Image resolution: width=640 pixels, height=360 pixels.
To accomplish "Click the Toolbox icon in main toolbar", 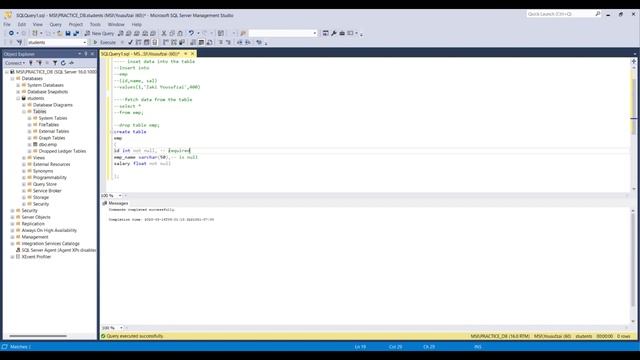I will coord(342,33).
